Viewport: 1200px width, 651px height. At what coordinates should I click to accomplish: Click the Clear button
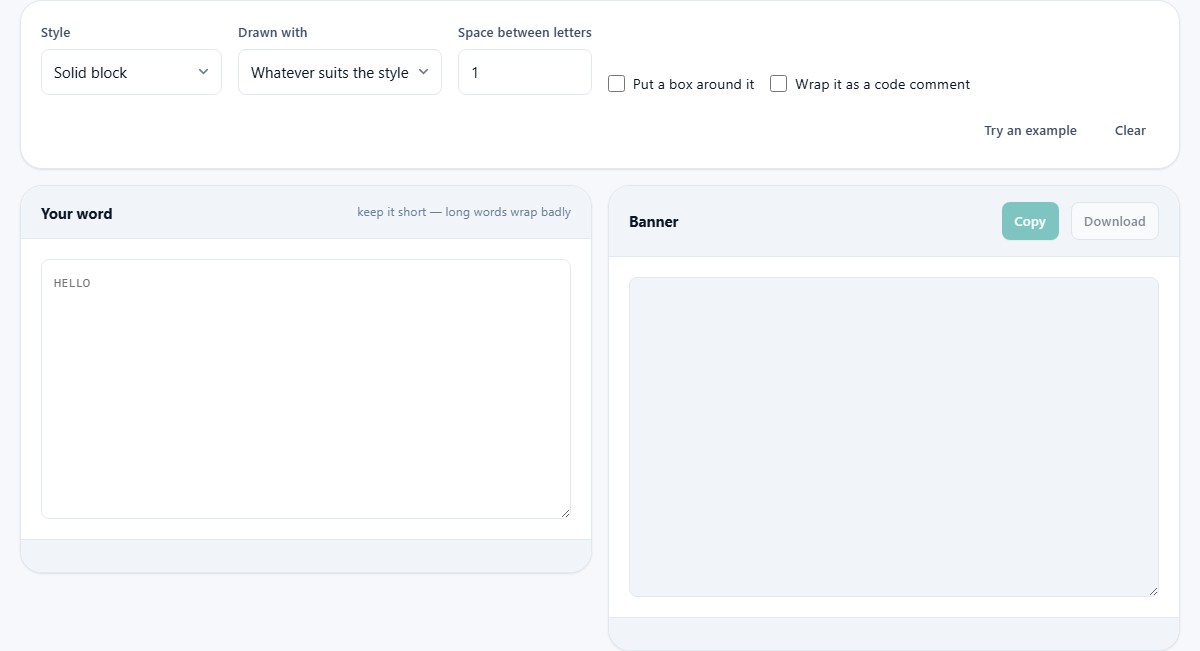[1130, 131]
